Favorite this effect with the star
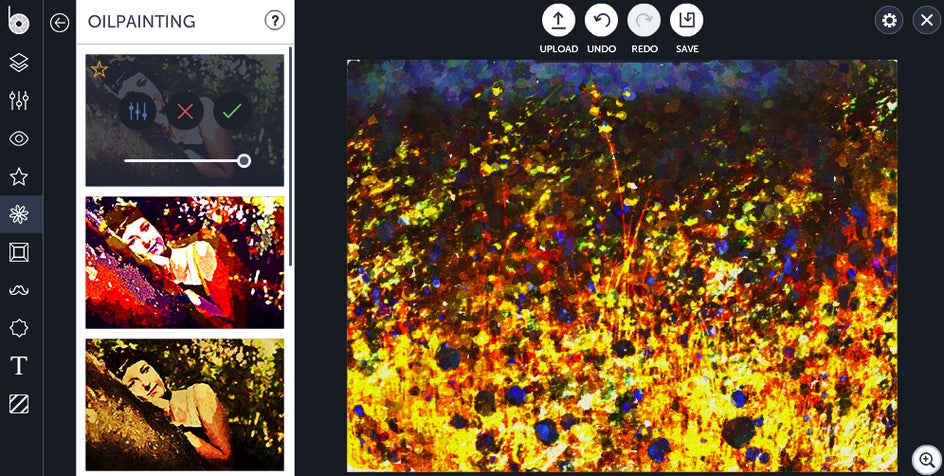 (99, 69)
